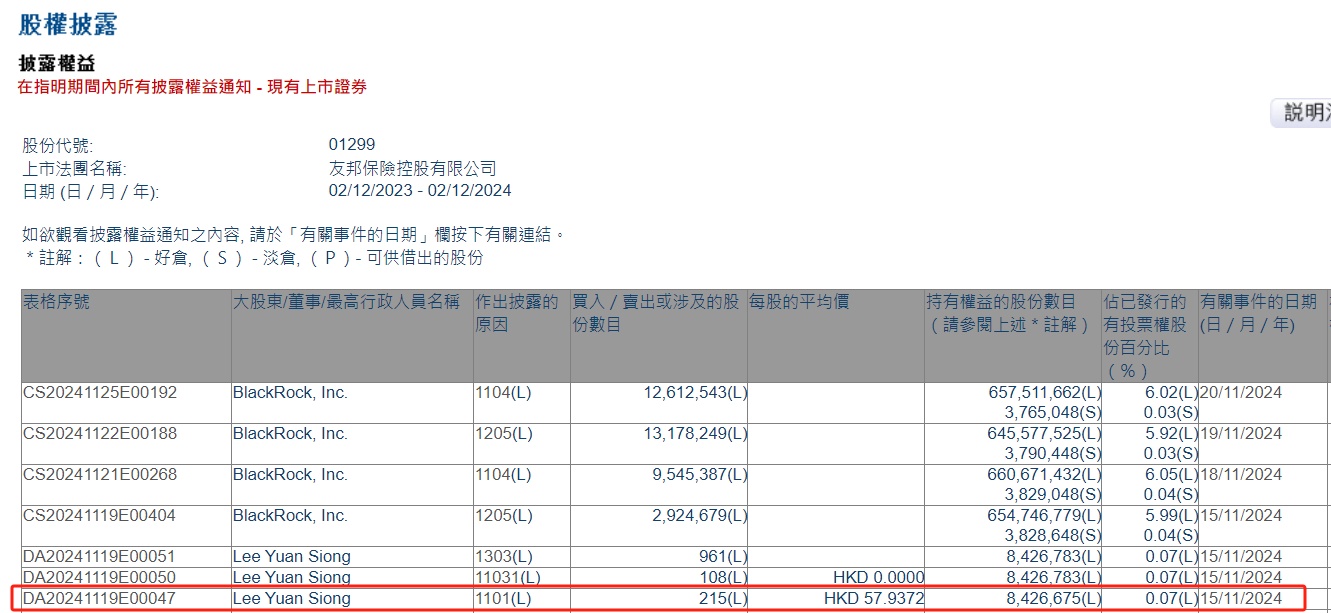Click BlackRock, Inc. in the CS20241125E00192 row
The image size is (1331, 613).
290,393
